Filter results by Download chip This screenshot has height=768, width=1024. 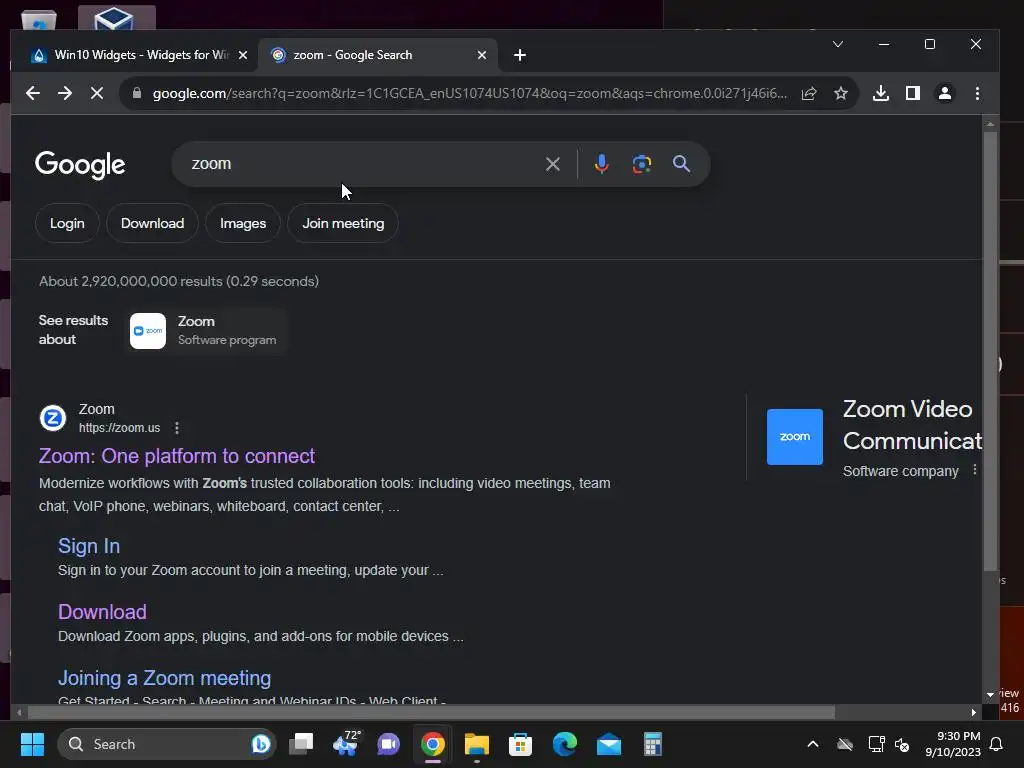(x=153, y=223)
